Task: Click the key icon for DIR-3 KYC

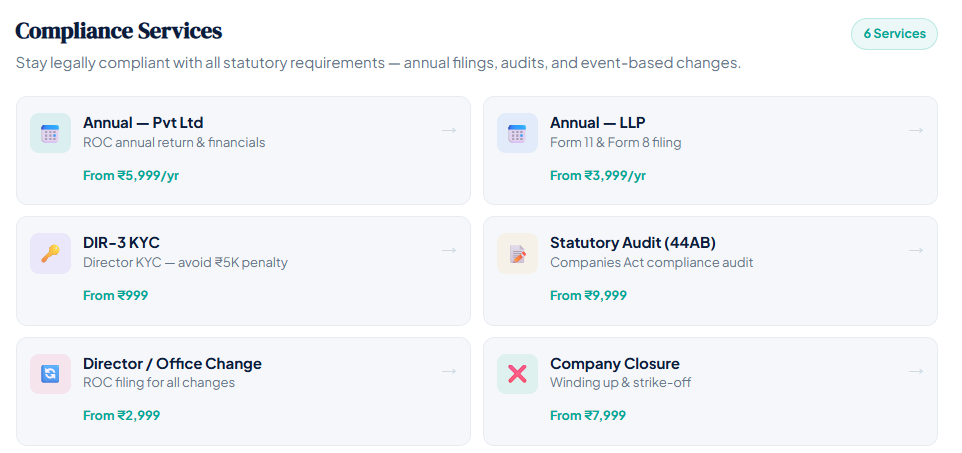Action: (50, 253)
